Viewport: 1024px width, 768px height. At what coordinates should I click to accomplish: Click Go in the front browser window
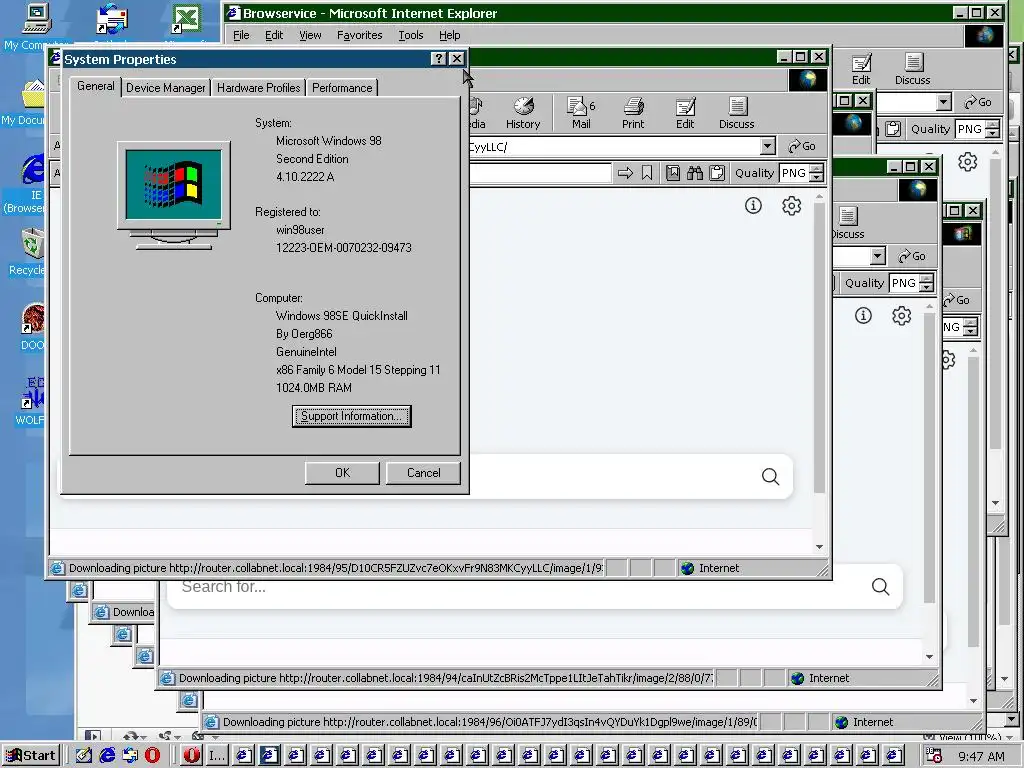coord(802,146)
